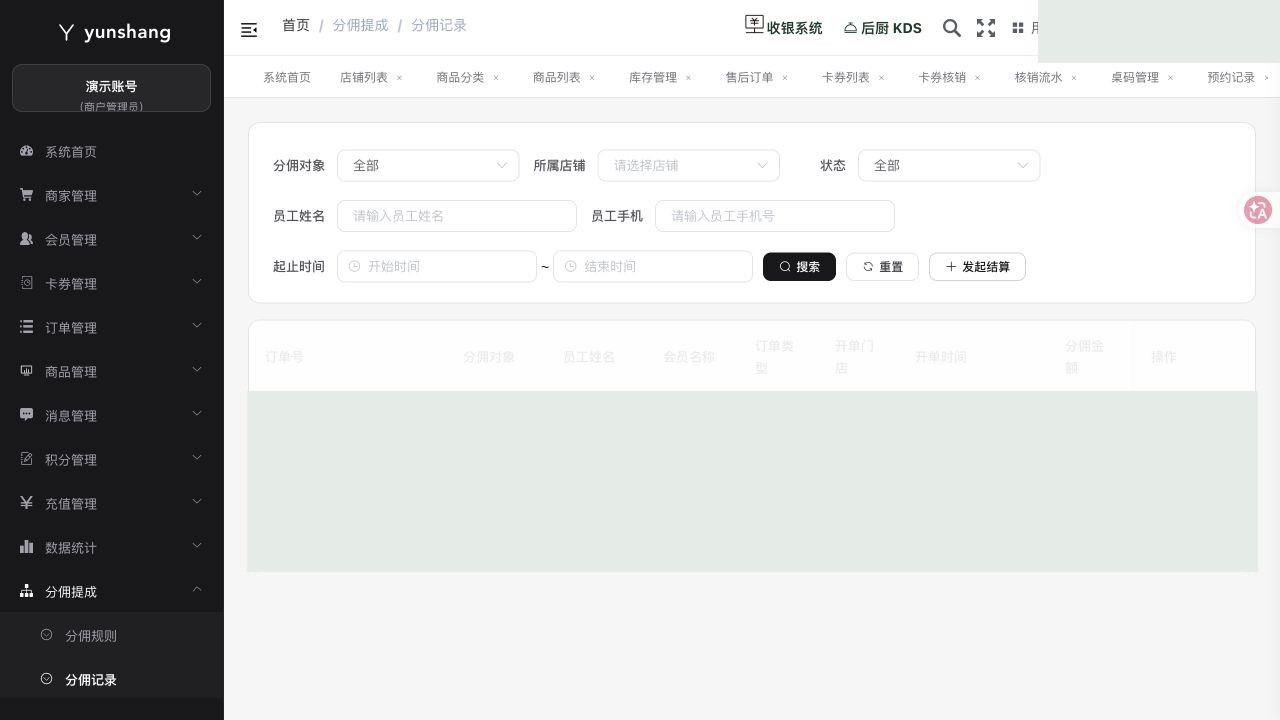1280x720 pixels.
Task: Expand the 订单管理 sidebar menu
Action: click(111, 327)
